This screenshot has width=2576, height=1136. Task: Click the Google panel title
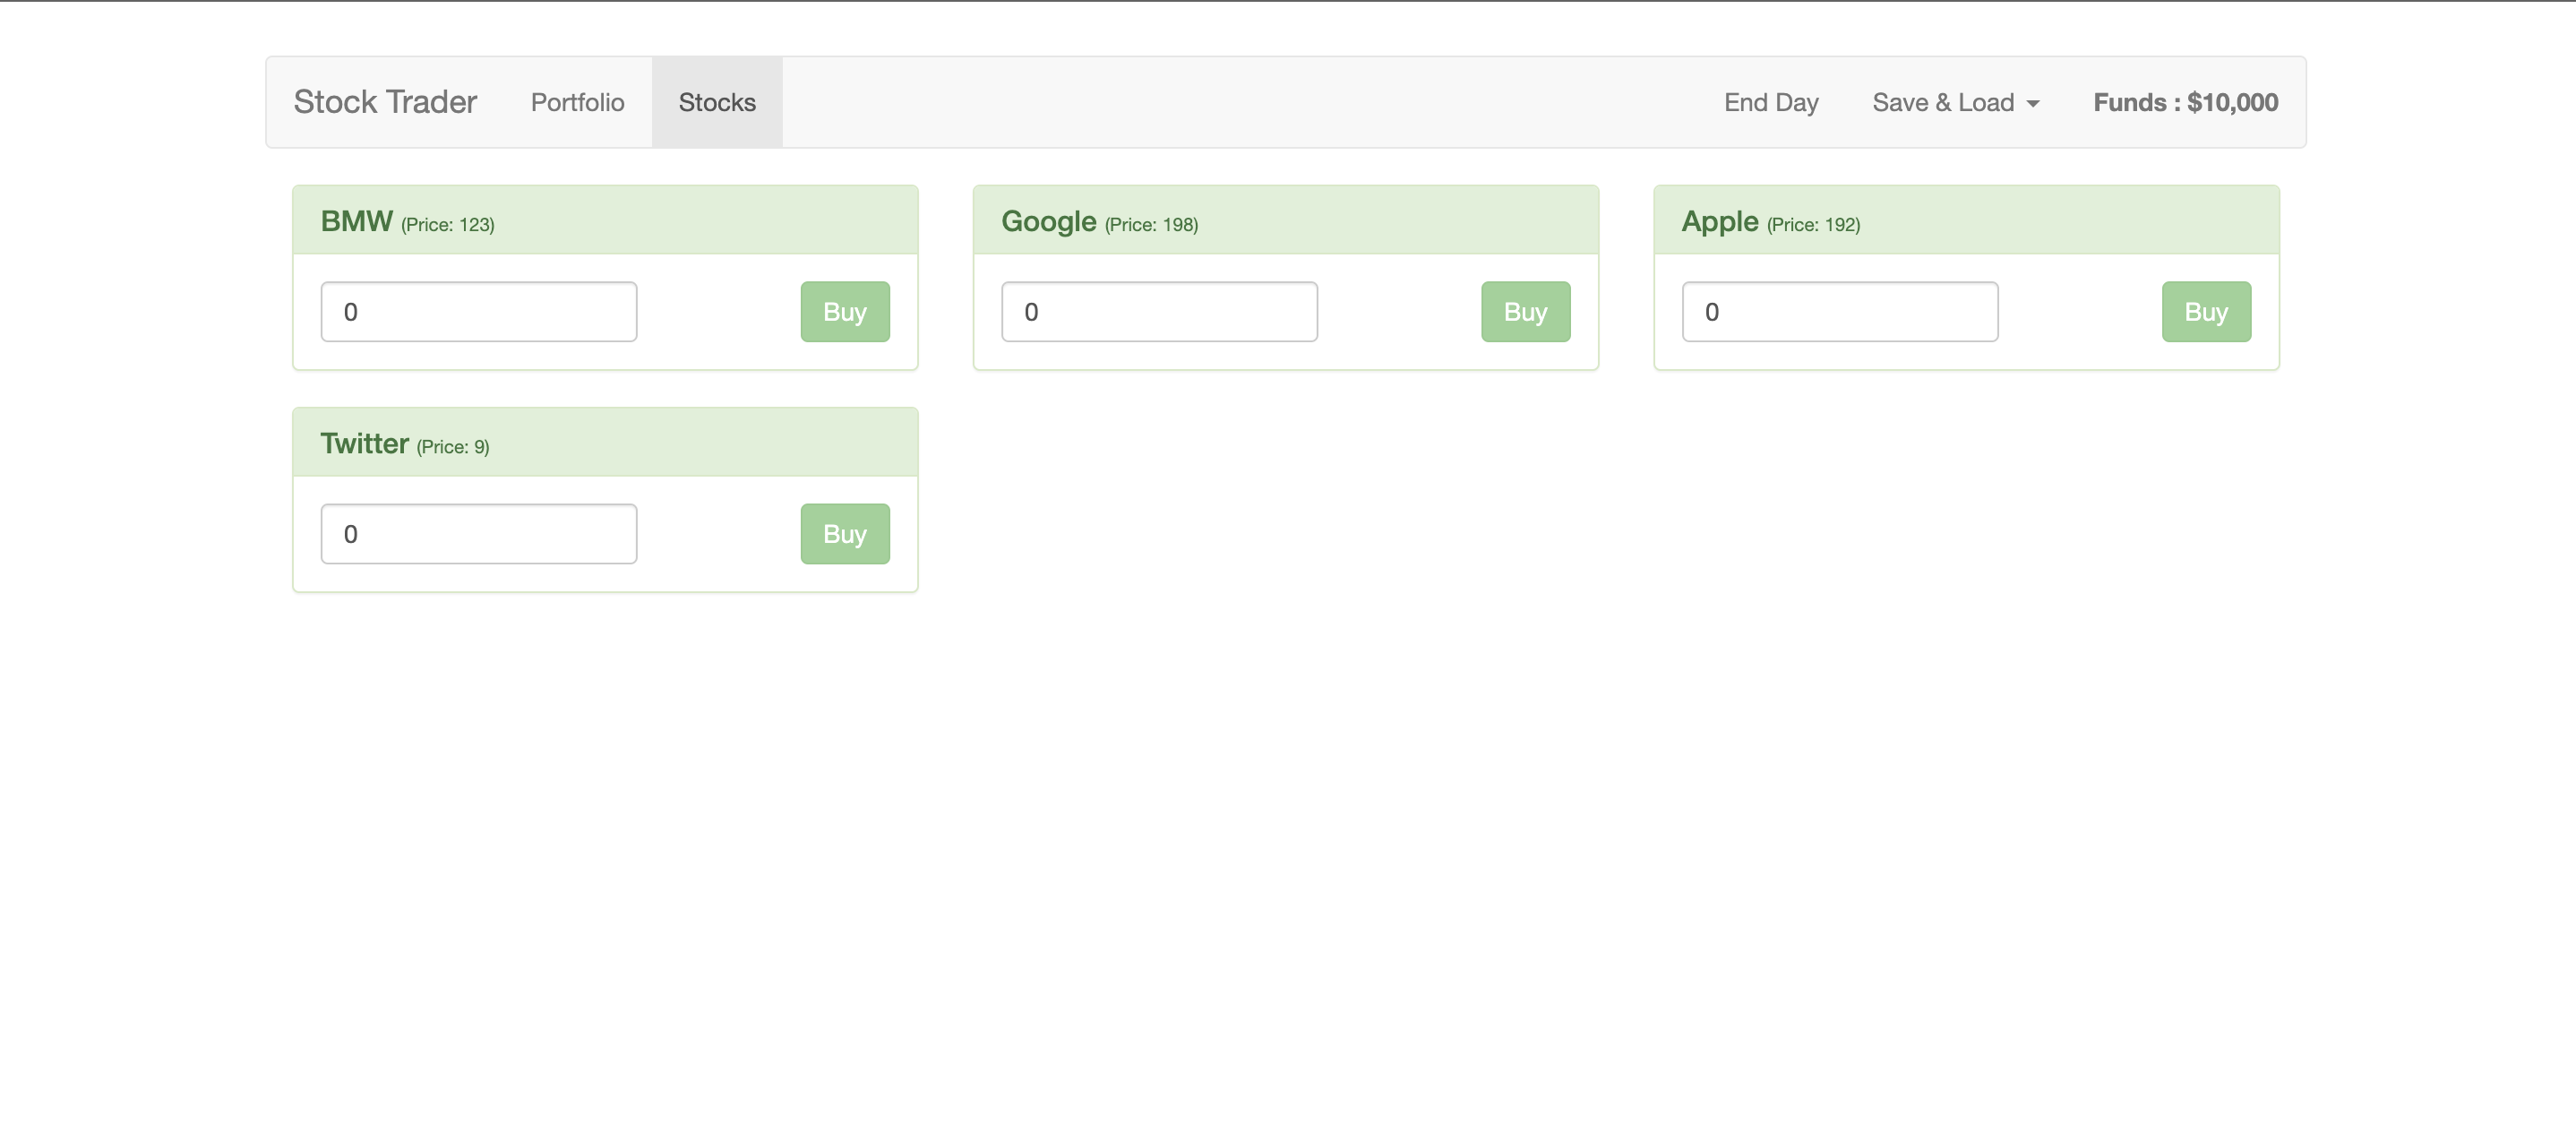(1048, 221)
